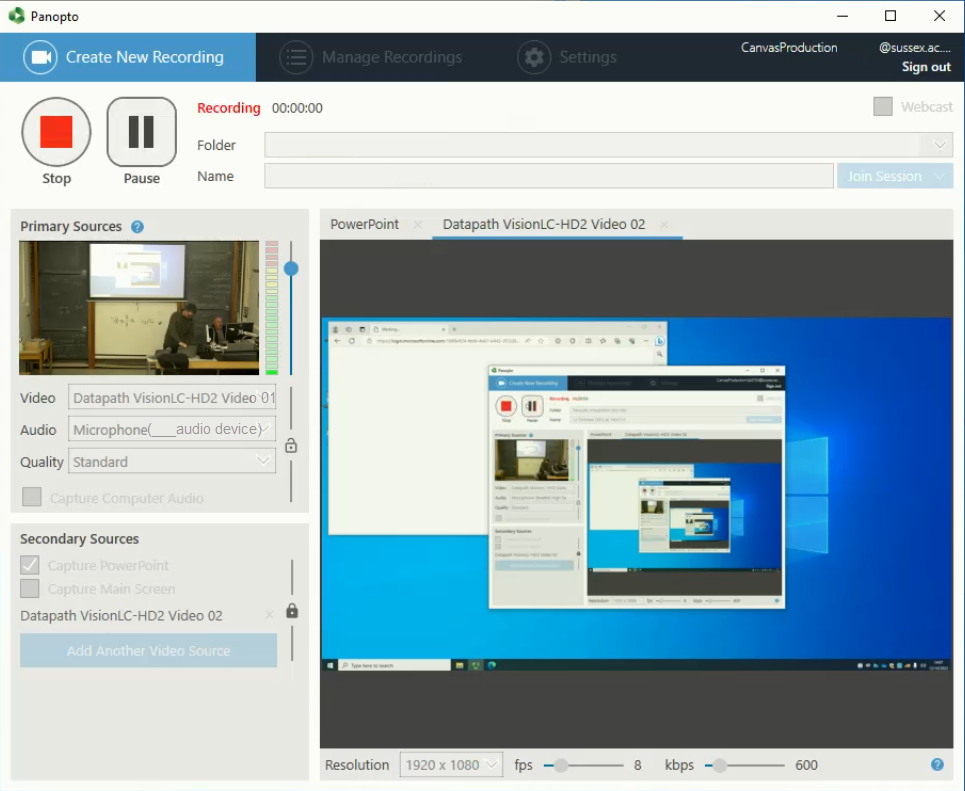The height and width of the screenshot is (791, 965).
Task: Click the secondary source video preview area
Action: 636,494
